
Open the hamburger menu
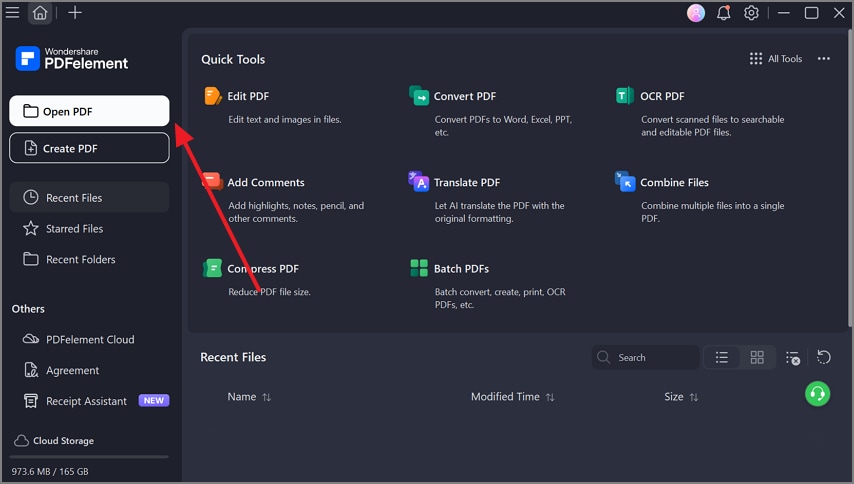(x=12, y=13)
